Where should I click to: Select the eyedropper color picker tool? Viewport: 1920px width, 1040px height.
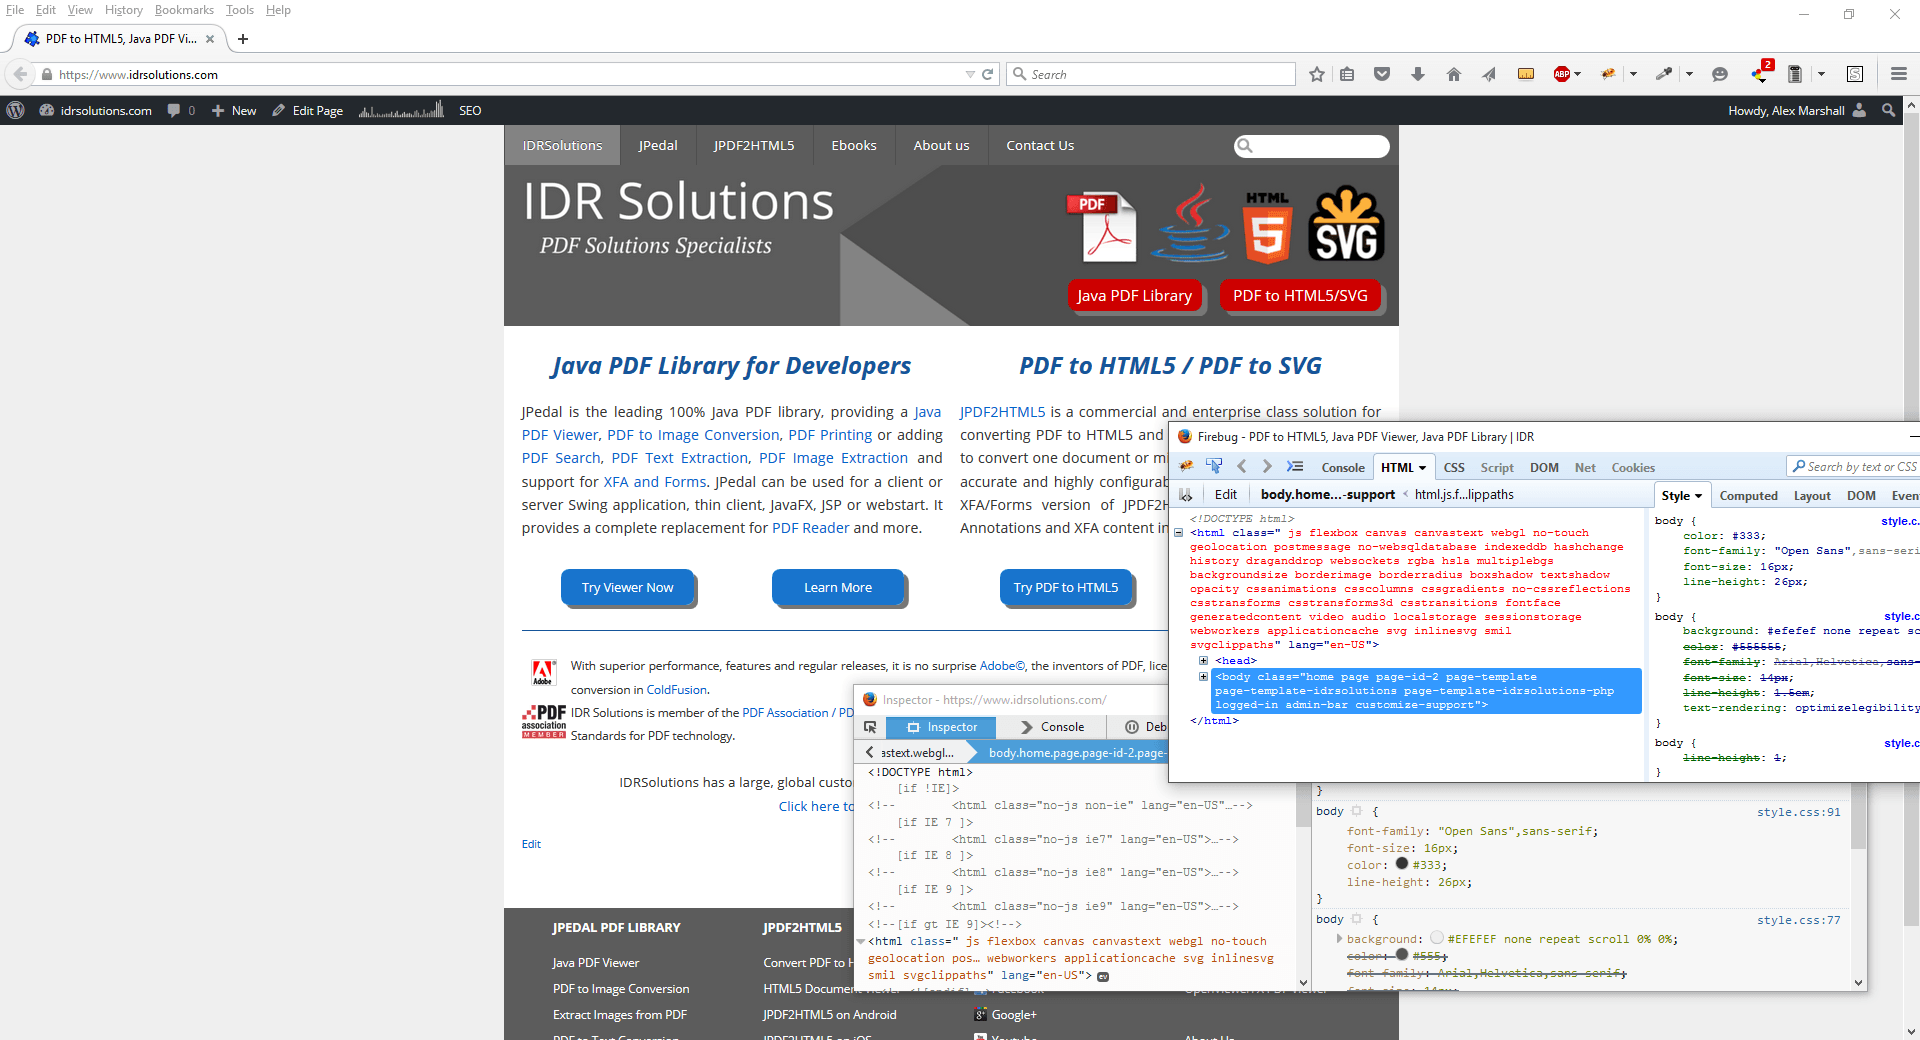click(1663, 74)
